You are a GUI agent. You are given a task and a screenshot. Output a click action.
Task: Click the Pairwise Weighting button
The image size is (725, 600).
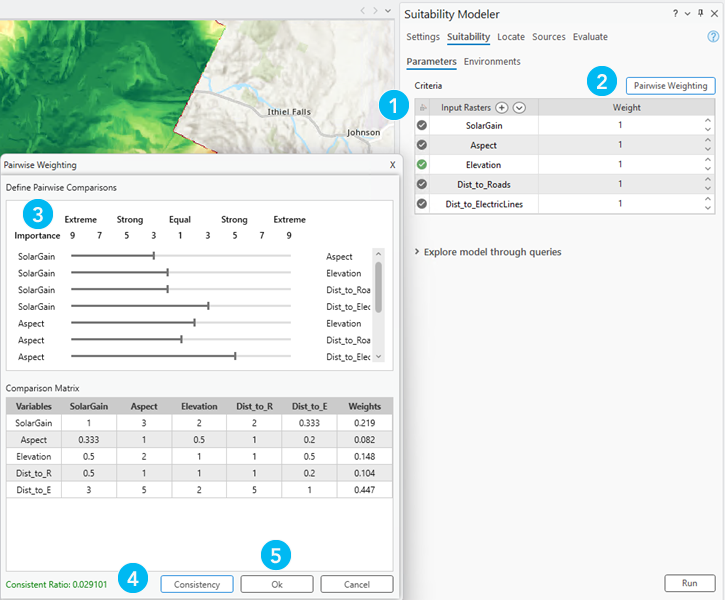pos(670,86)
